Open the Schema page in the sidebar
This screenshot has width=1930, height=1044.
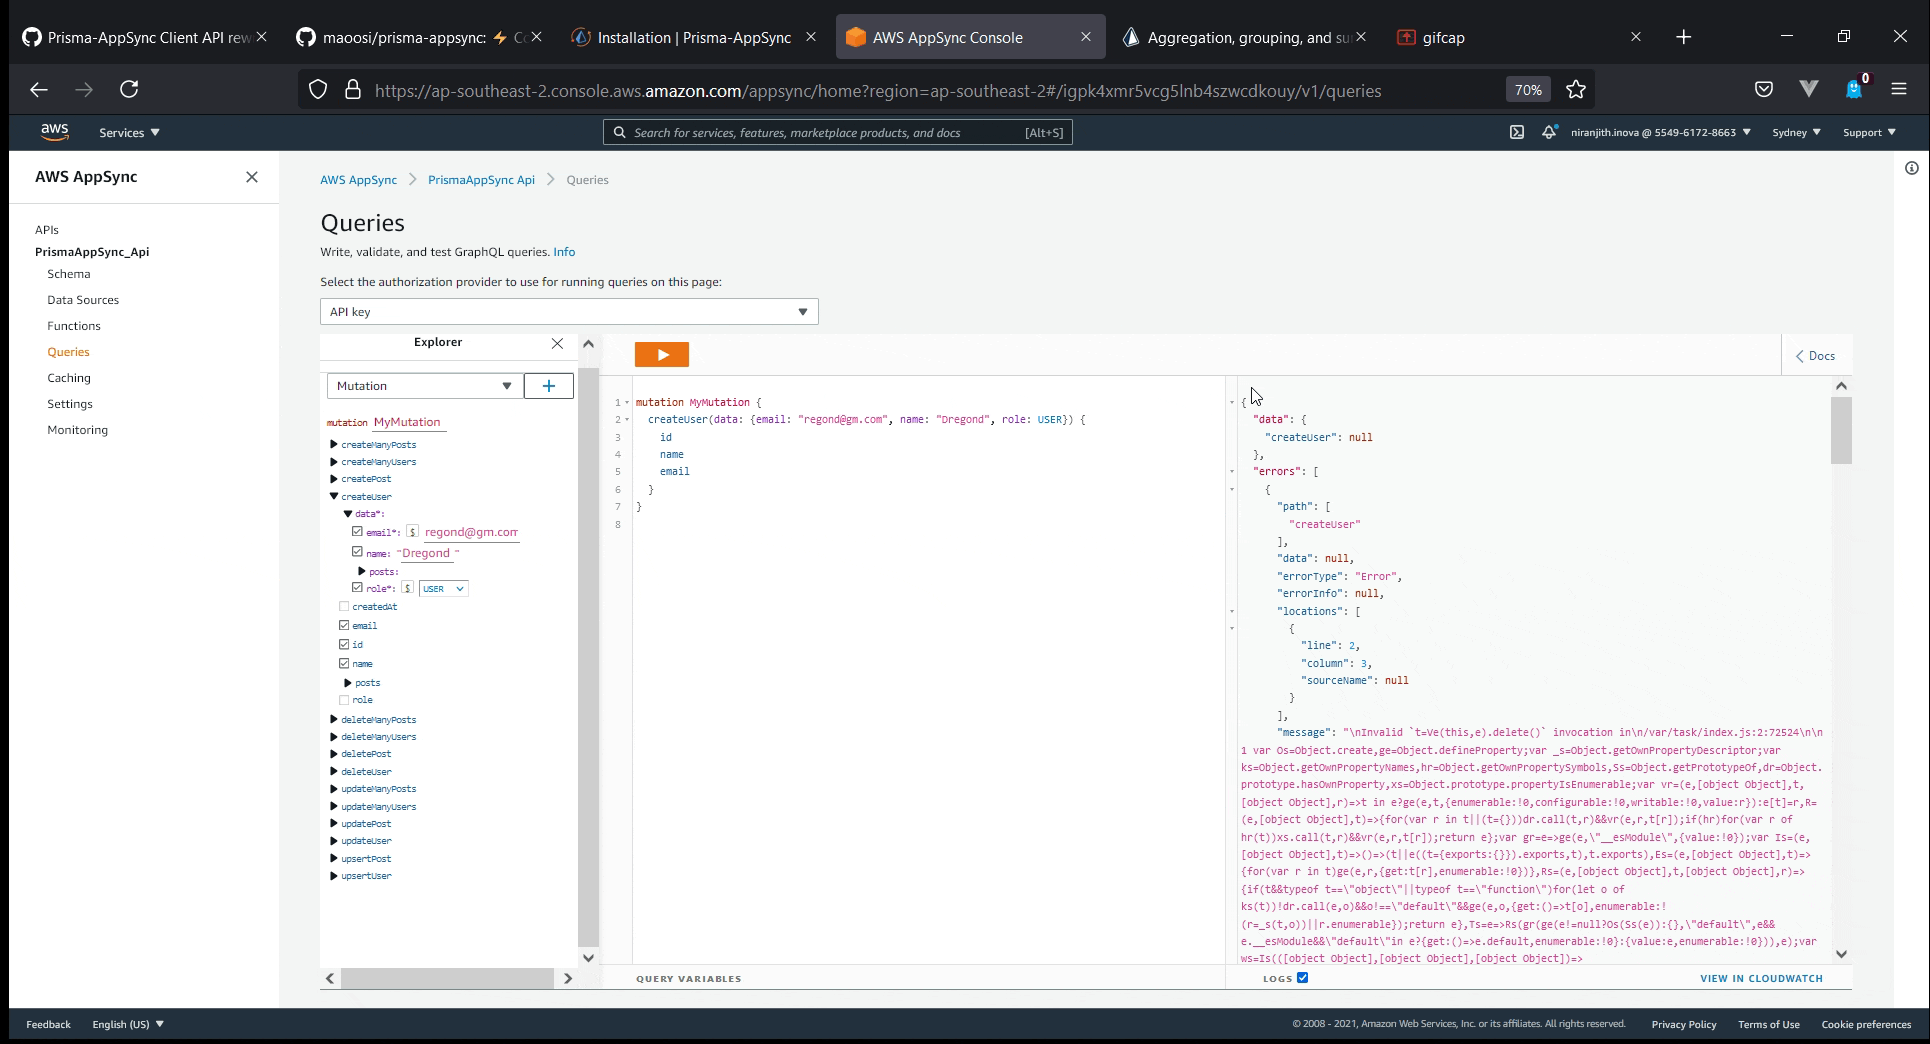[x=69, y=274]
